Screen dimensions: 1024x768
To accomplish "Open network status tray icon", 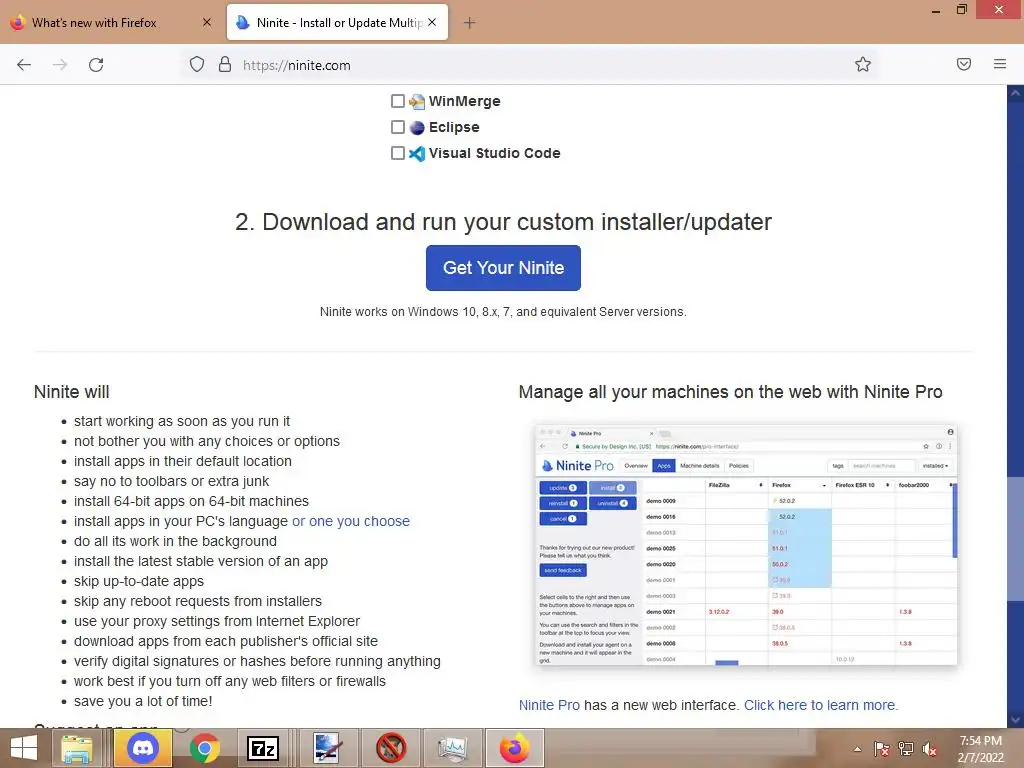I will click(x=906, y=749).
